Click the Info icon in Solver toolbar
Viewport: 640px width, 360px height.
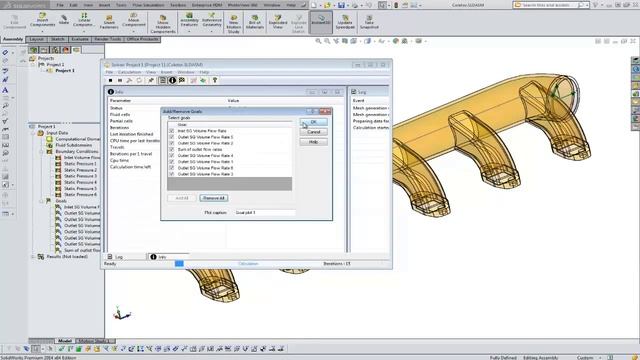172,80
